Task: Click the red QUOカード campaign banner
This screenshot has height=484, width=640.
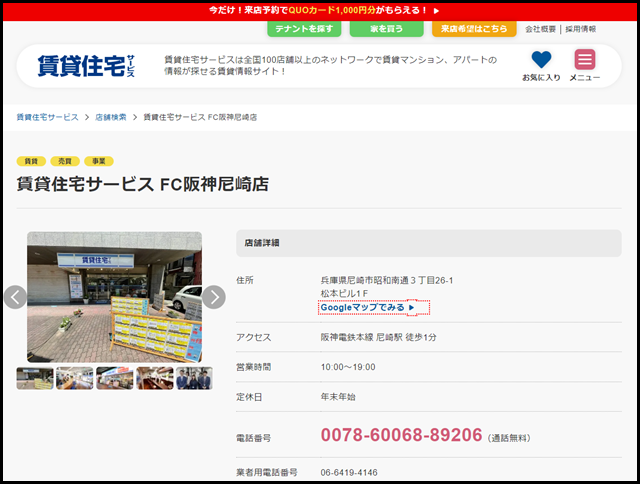Action: 320,10
